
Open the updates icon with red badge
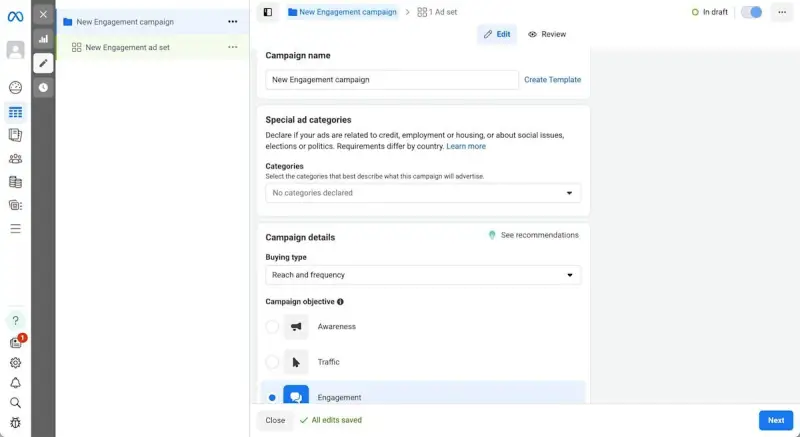click(16, 342)
